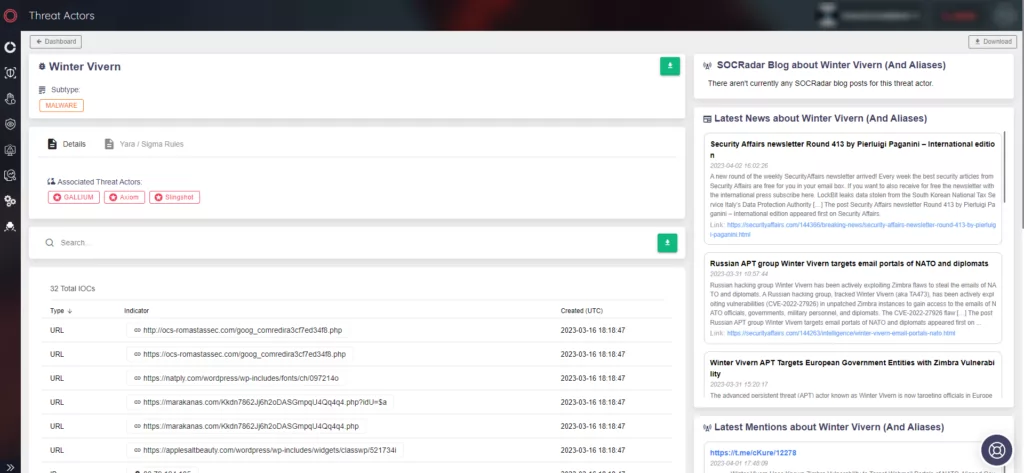The image size is (1024, 473).
Task: Go back using the Dashboard button
Action: click(56, 42)
